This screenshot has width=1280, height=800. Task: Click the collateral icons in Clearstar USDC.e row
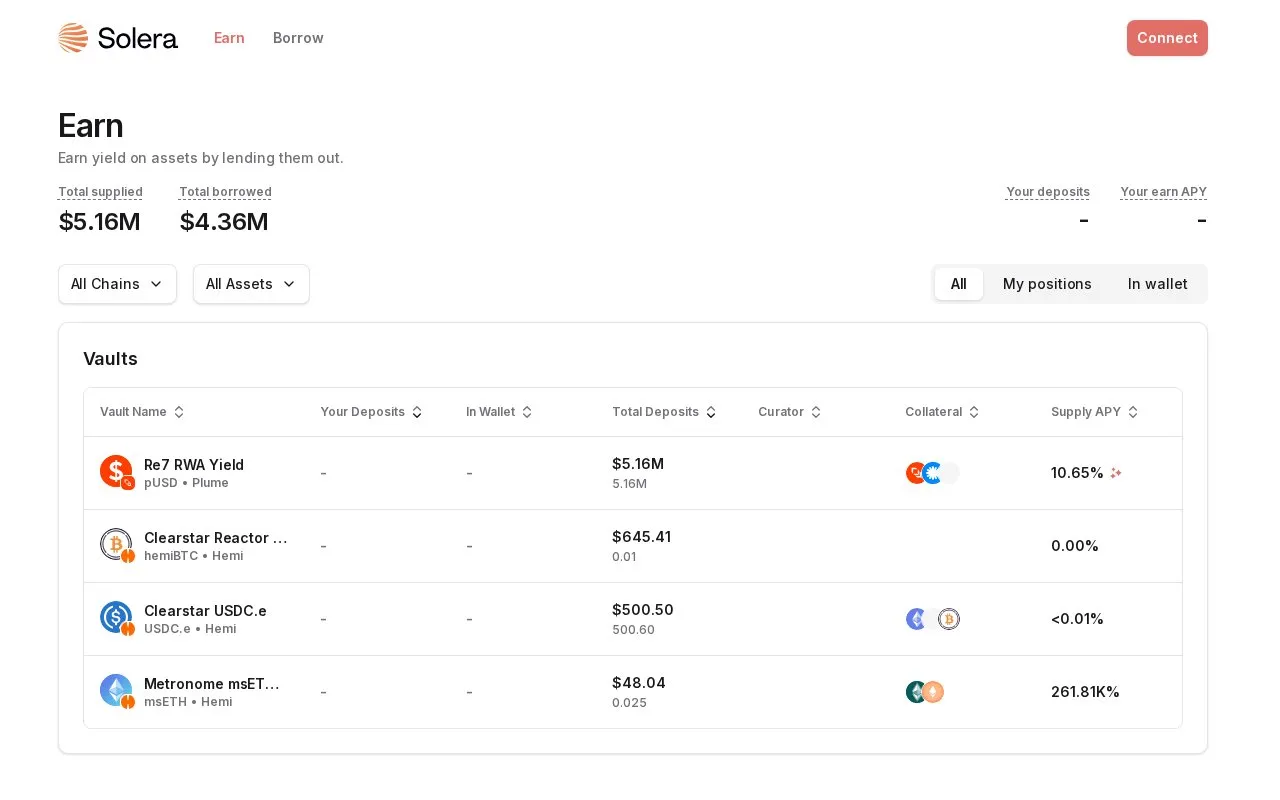[x=932, y=619]
